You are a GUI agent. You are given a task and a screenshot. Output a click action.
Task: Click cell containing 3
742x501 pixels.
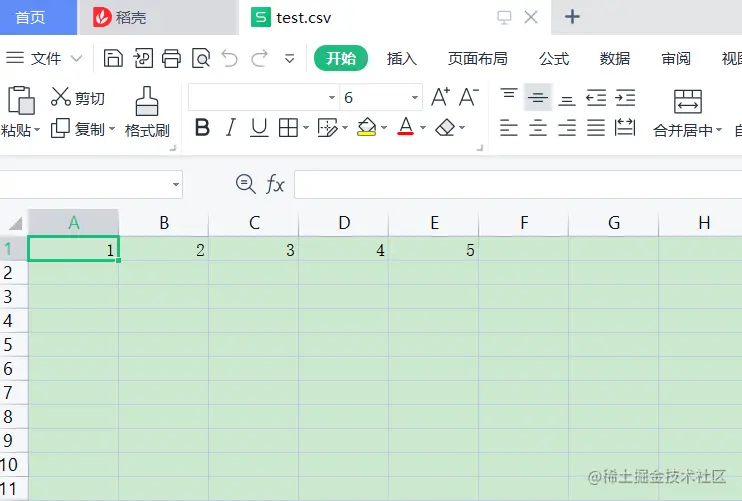point(254,249)
